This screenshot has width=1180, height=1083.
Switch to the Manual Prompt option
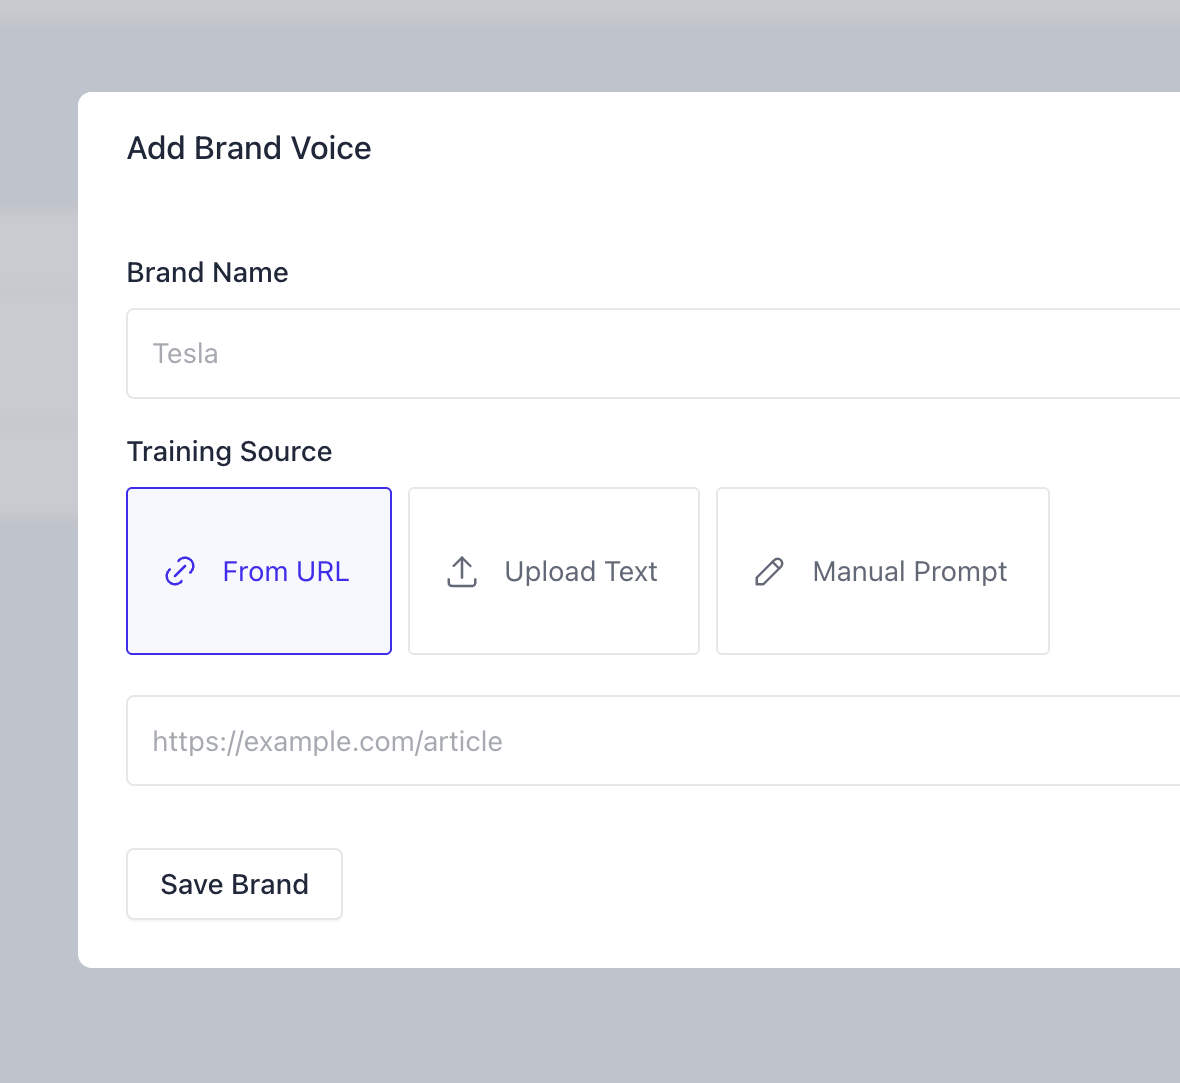pyautogui.click(x=883, y=571)
